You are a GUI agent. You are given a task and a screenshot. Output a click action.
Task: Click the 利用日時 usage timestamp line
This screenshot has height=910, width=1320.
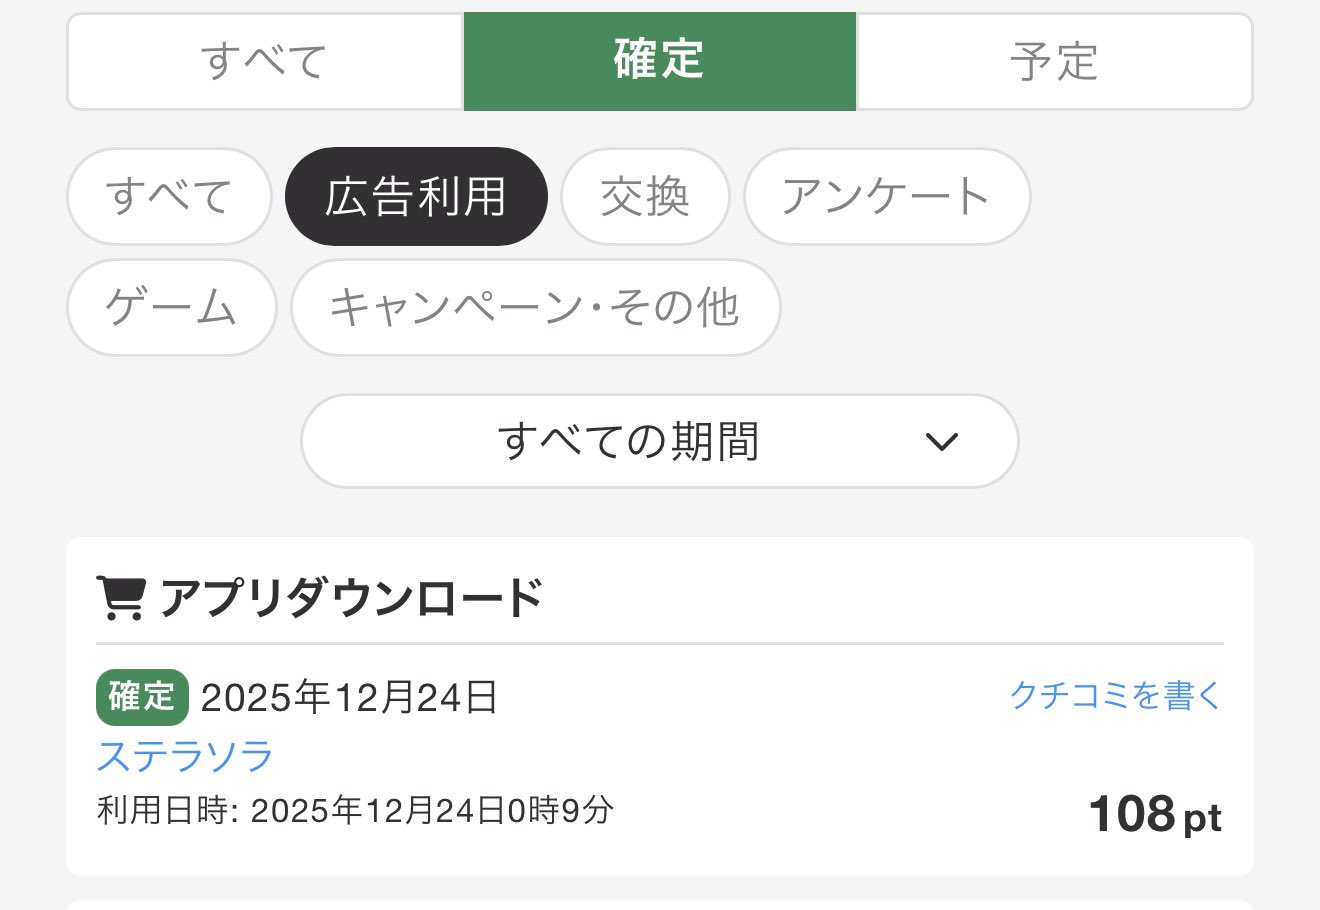355,810
